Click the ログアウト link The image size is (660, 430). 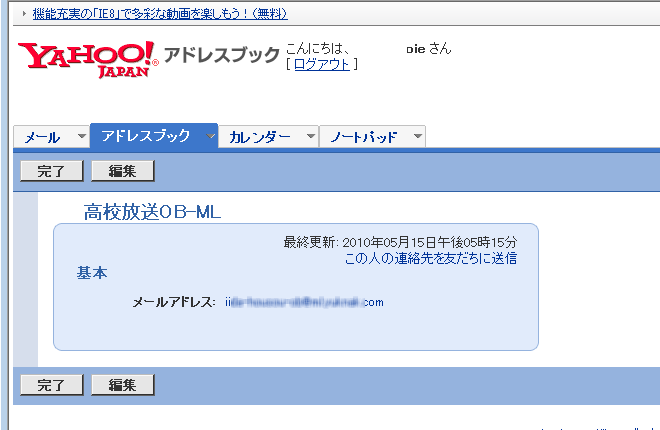coord(322,64)
